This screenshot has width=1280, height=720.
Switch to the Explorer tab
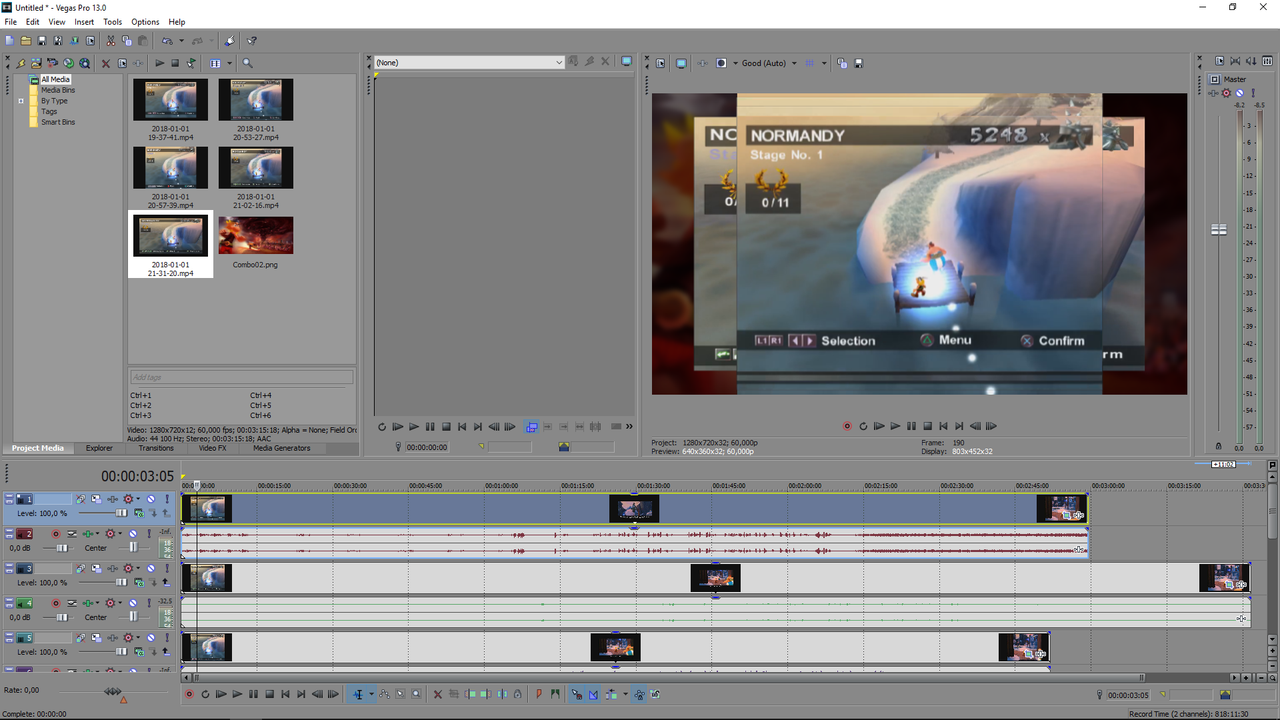coord(99,448)
